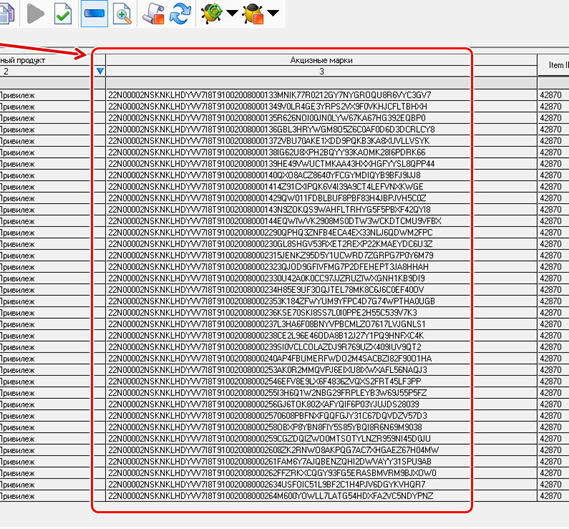The width and height of the screenshot is (569, 529).
Task: Open dropdown arrow next to target bug icon
Action: (232, 13)
